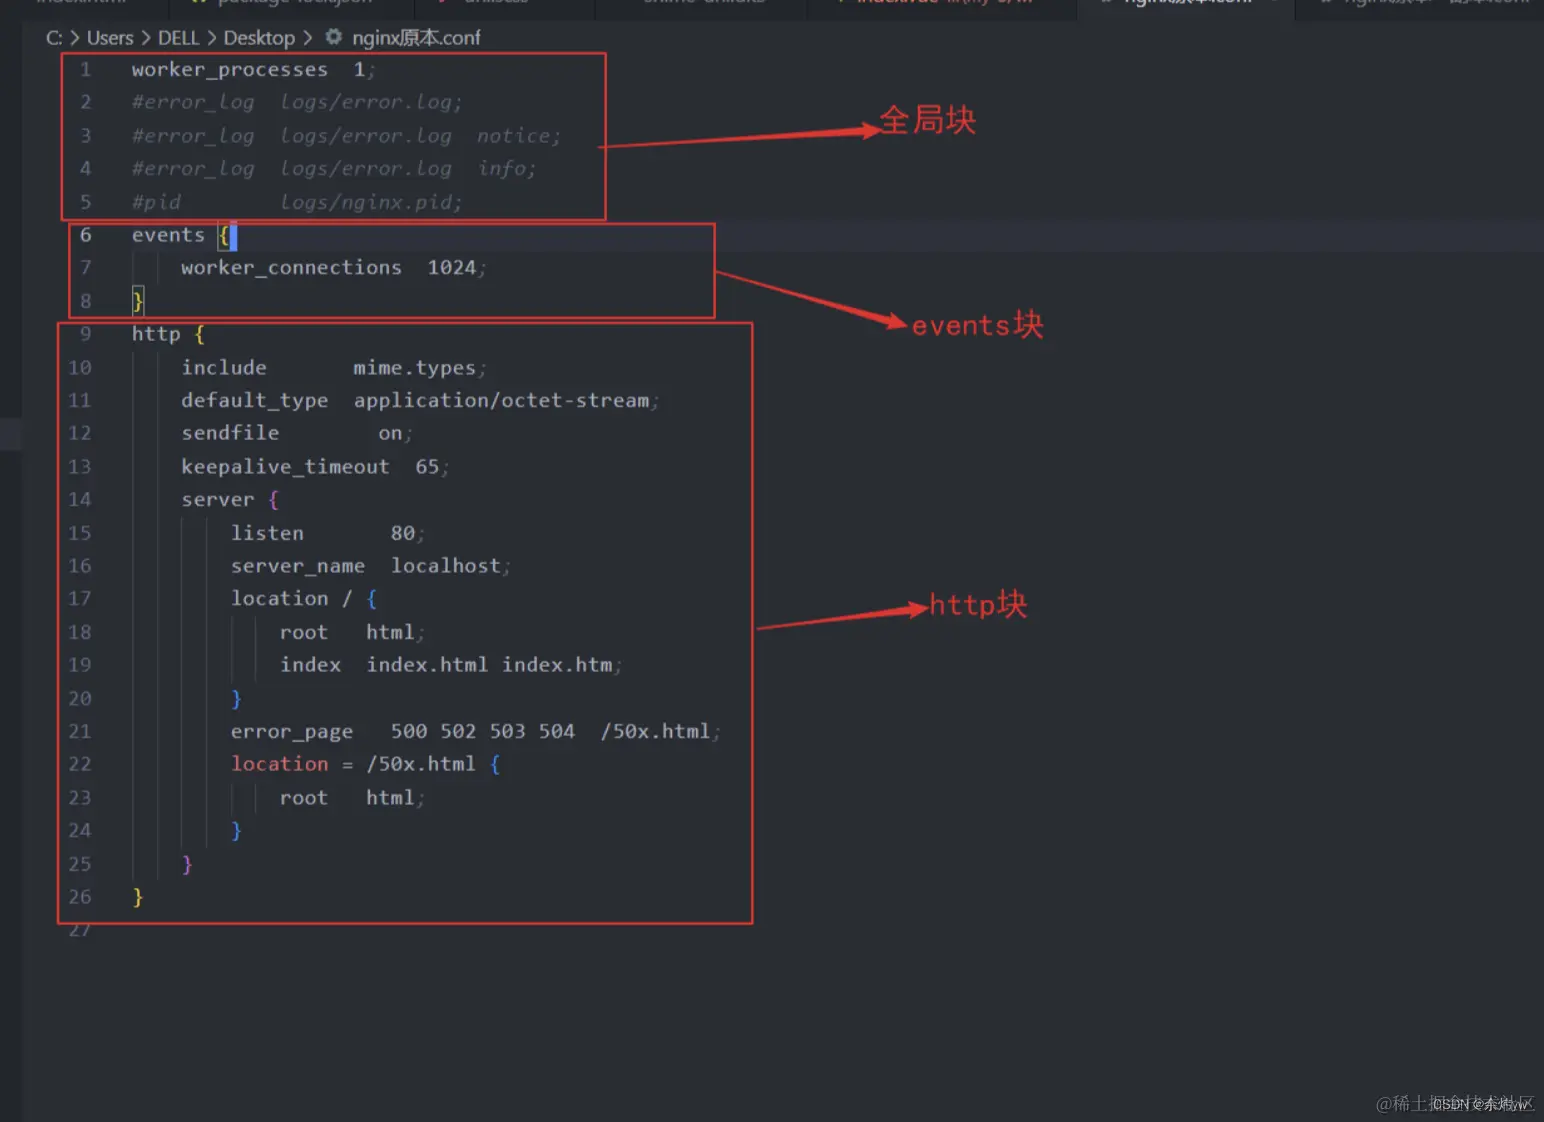Screen dimensions: 1544x1122
Task: Click 'error_page' on line 21
Action: click(292, 732)
